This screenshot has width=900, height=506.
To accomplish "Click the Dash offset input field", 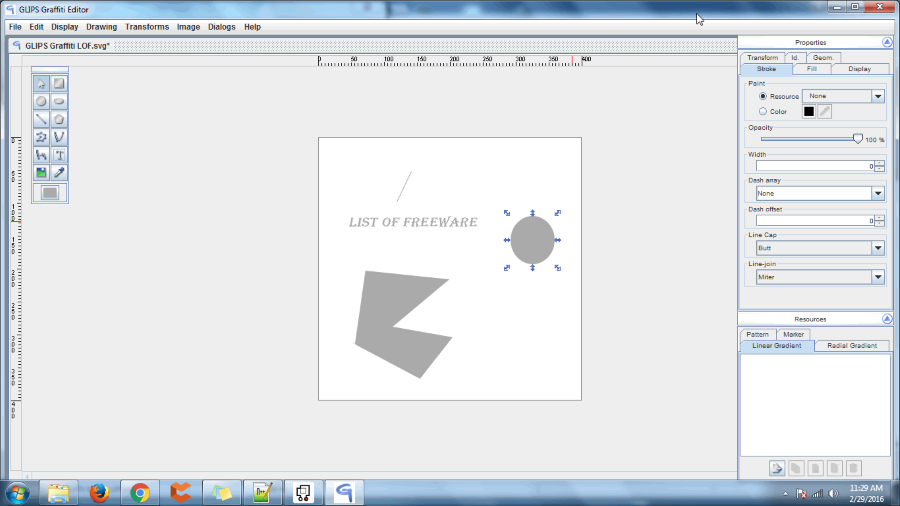I will coord(814,221).
